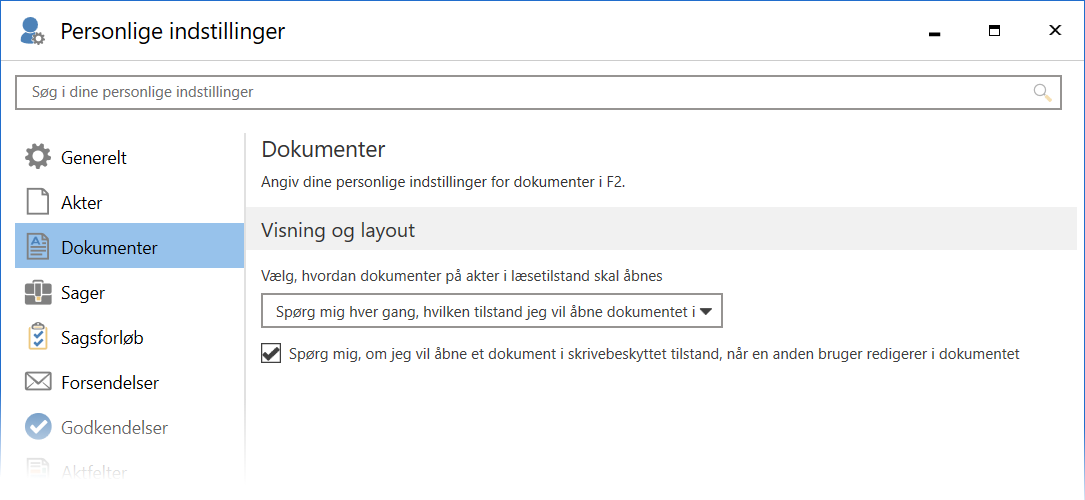Select the Dokumenter tab in the sidebar
The image size is (1085, 500).
109,247
